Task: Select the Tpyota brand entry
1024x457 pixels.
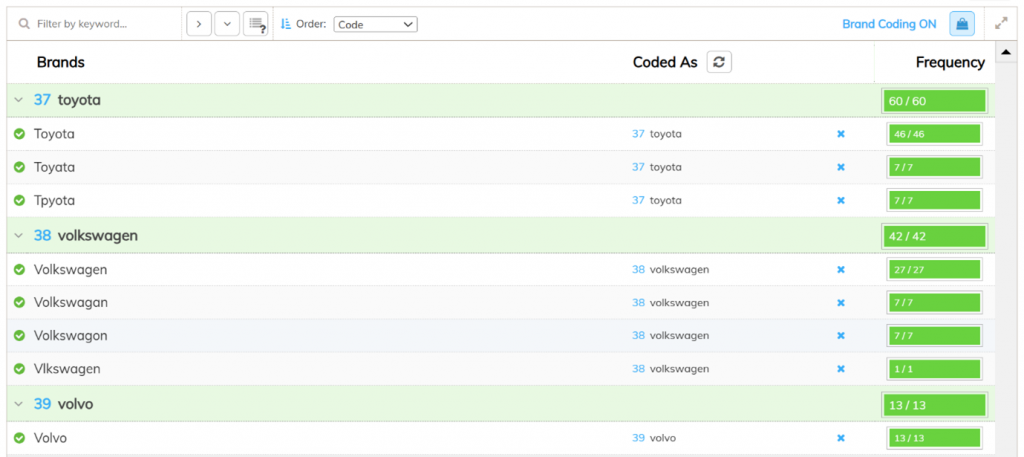Action: 54,200
